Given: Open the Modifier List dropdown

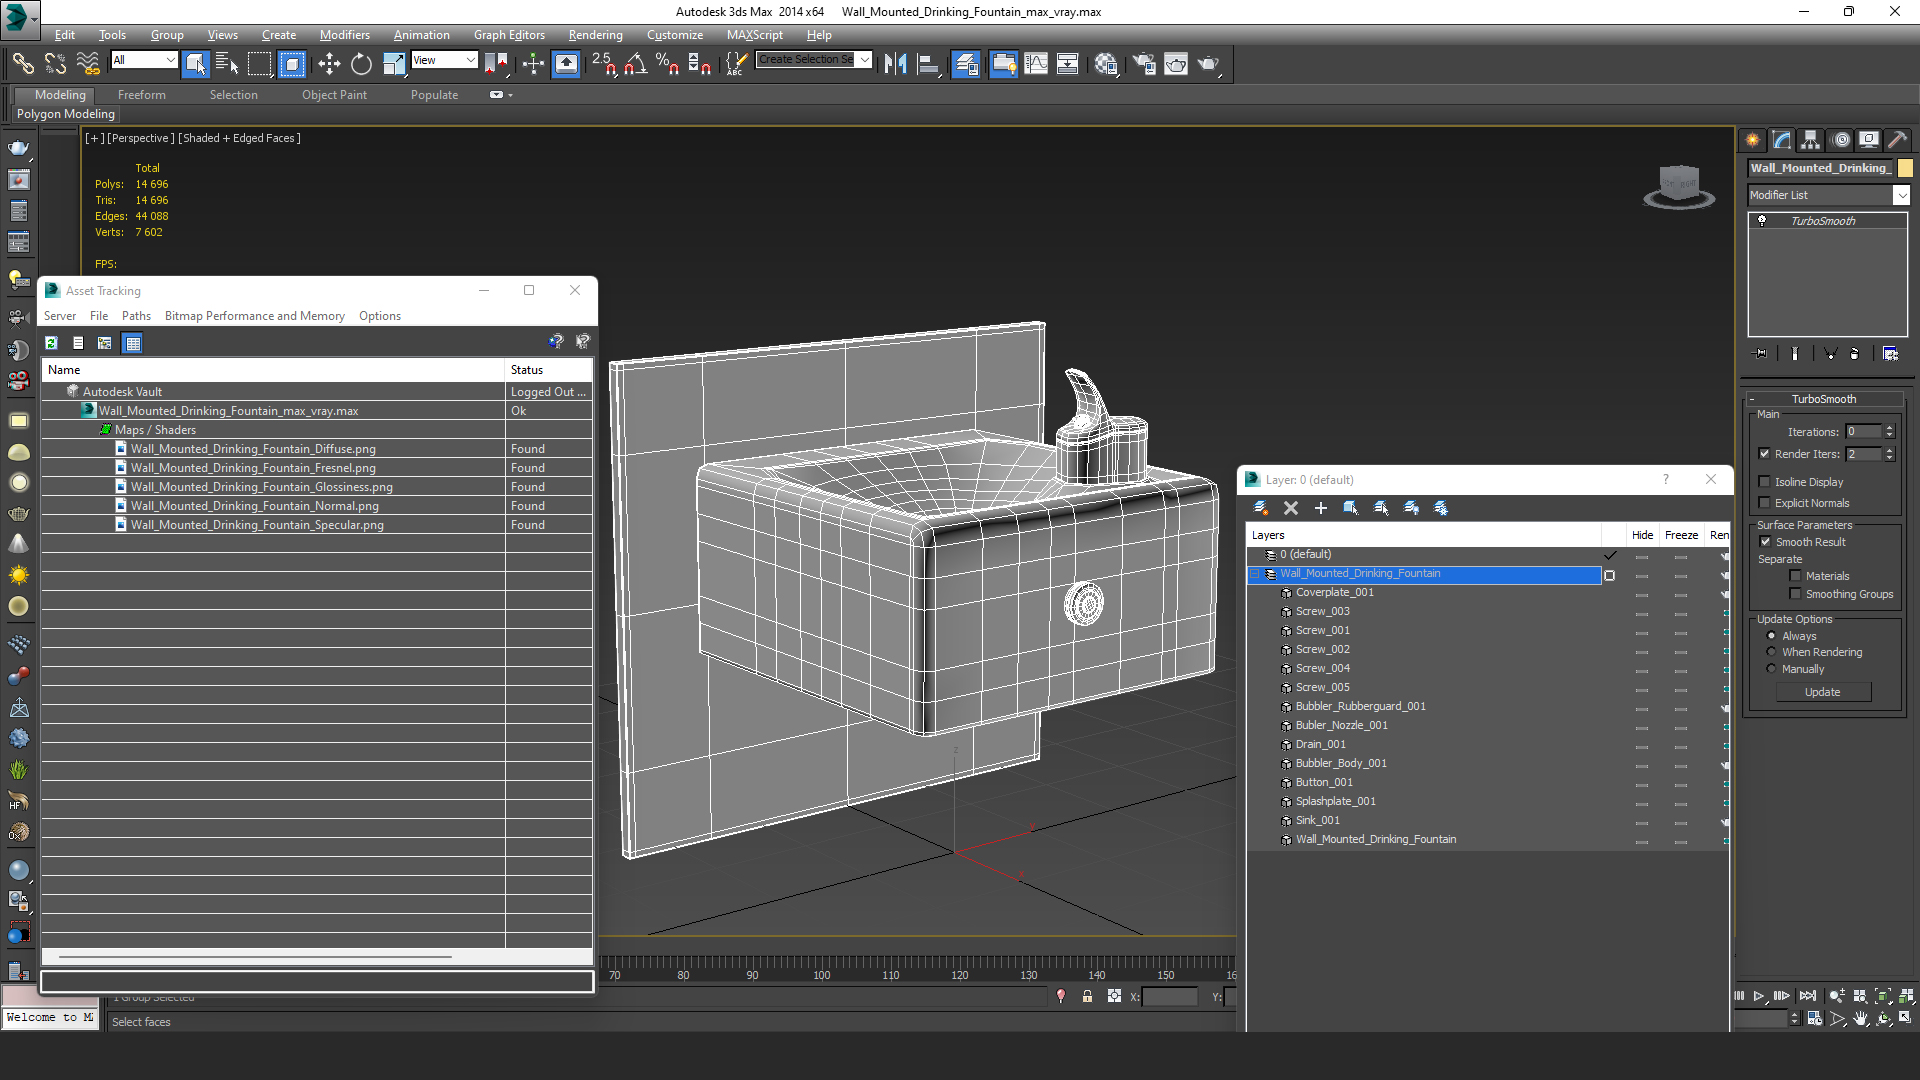Looking at the screenshot, I should coord(1901,195).
